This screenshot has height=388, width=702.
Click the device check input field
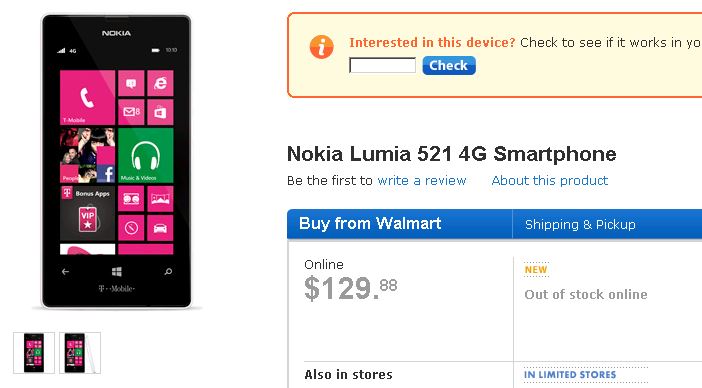pos(382,65)
